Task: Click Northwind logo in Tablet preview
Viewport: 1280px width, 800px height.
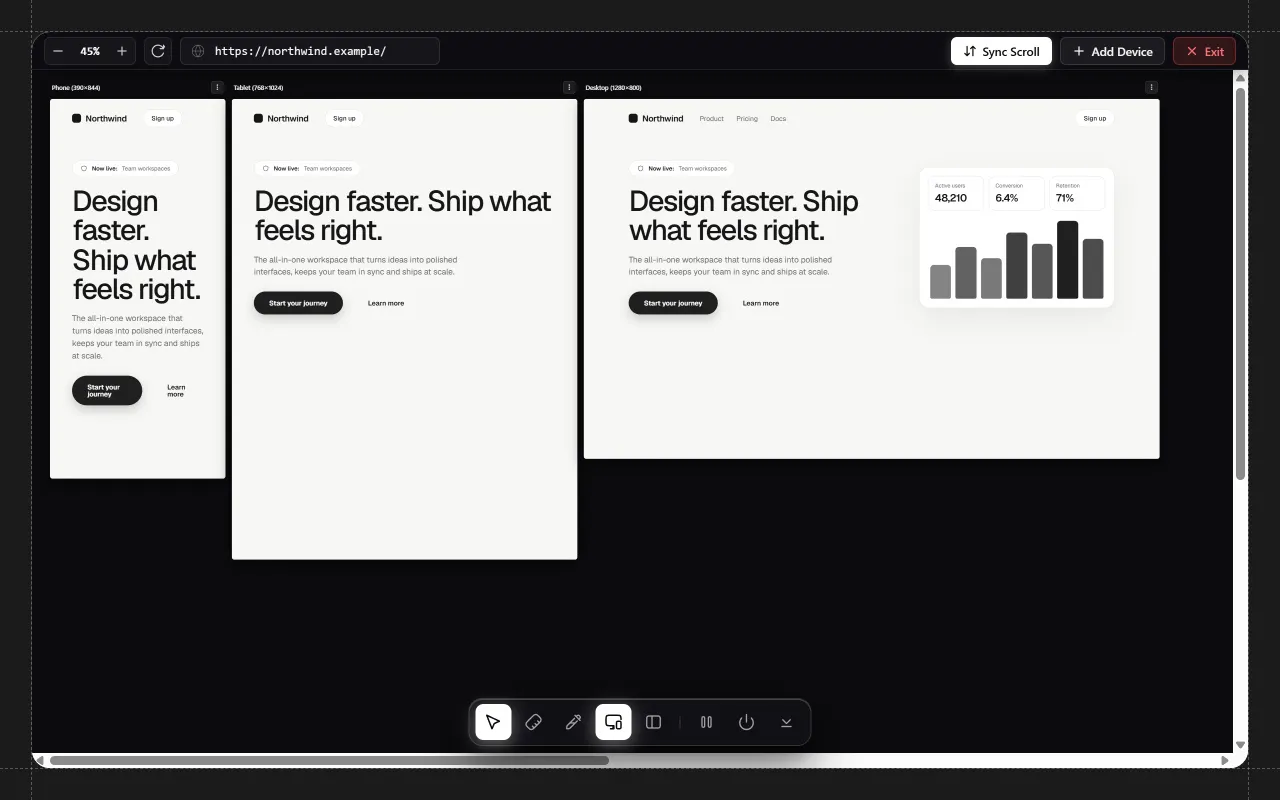Action: pyautogui.click(x=281, y=118)
